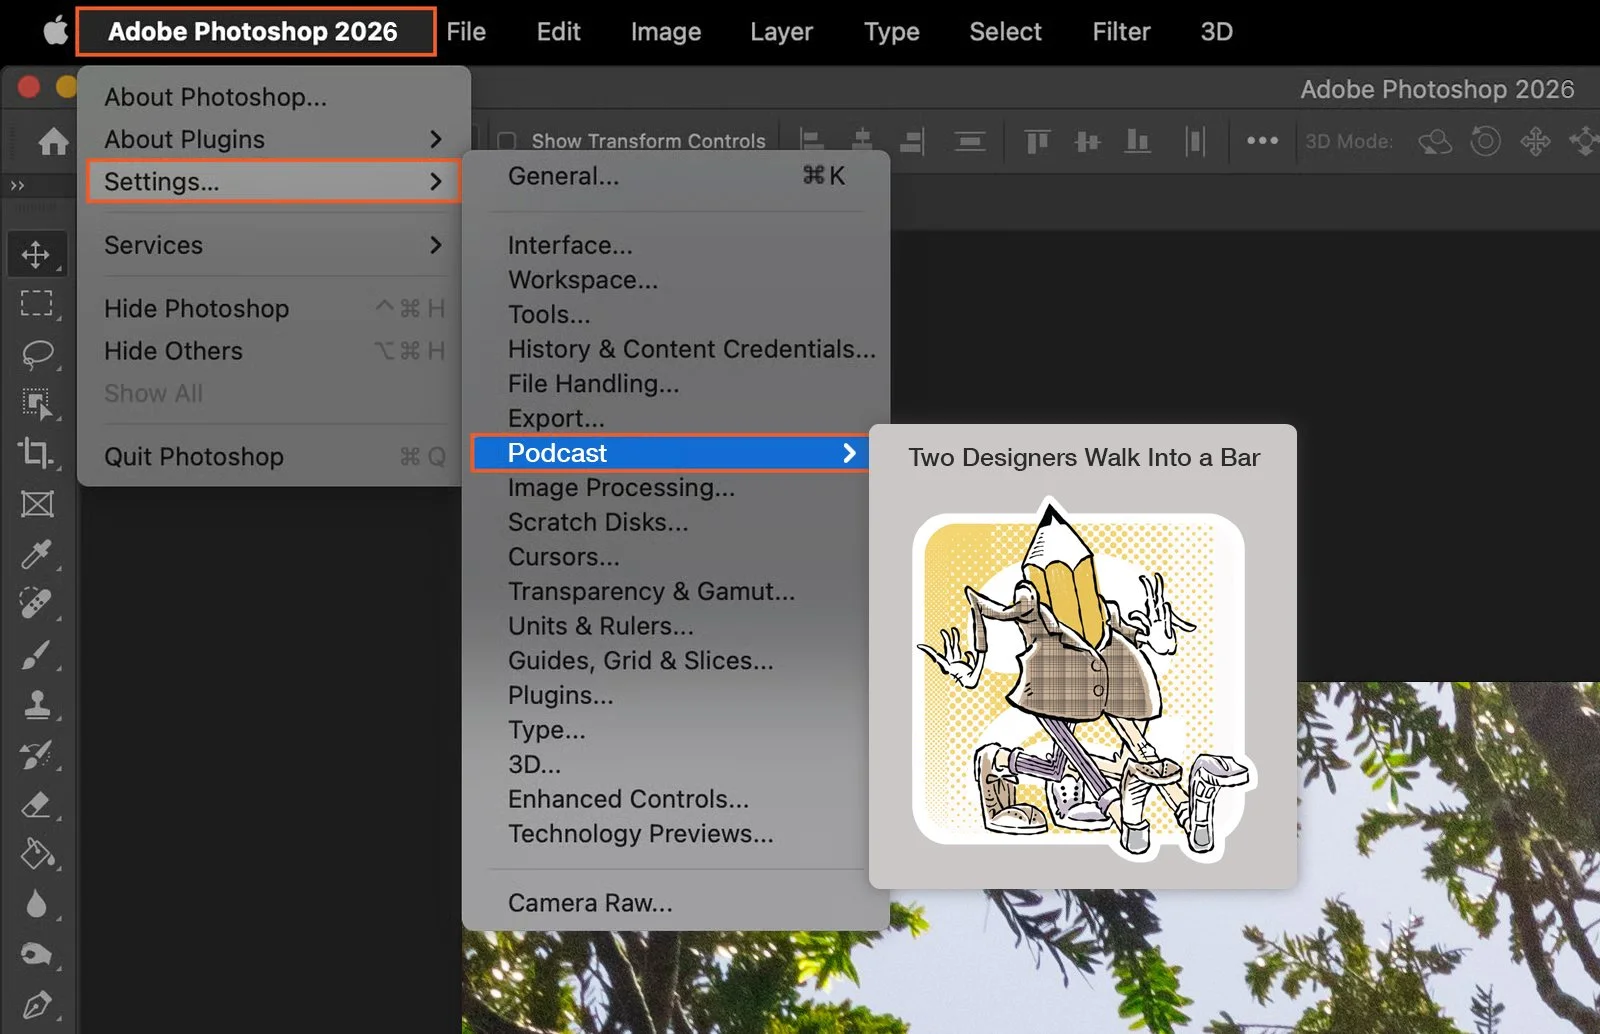Screen dimensions: 1600x1034
Task: Click Two Designers Walk Into a Bar
Action: point(1083,458)
